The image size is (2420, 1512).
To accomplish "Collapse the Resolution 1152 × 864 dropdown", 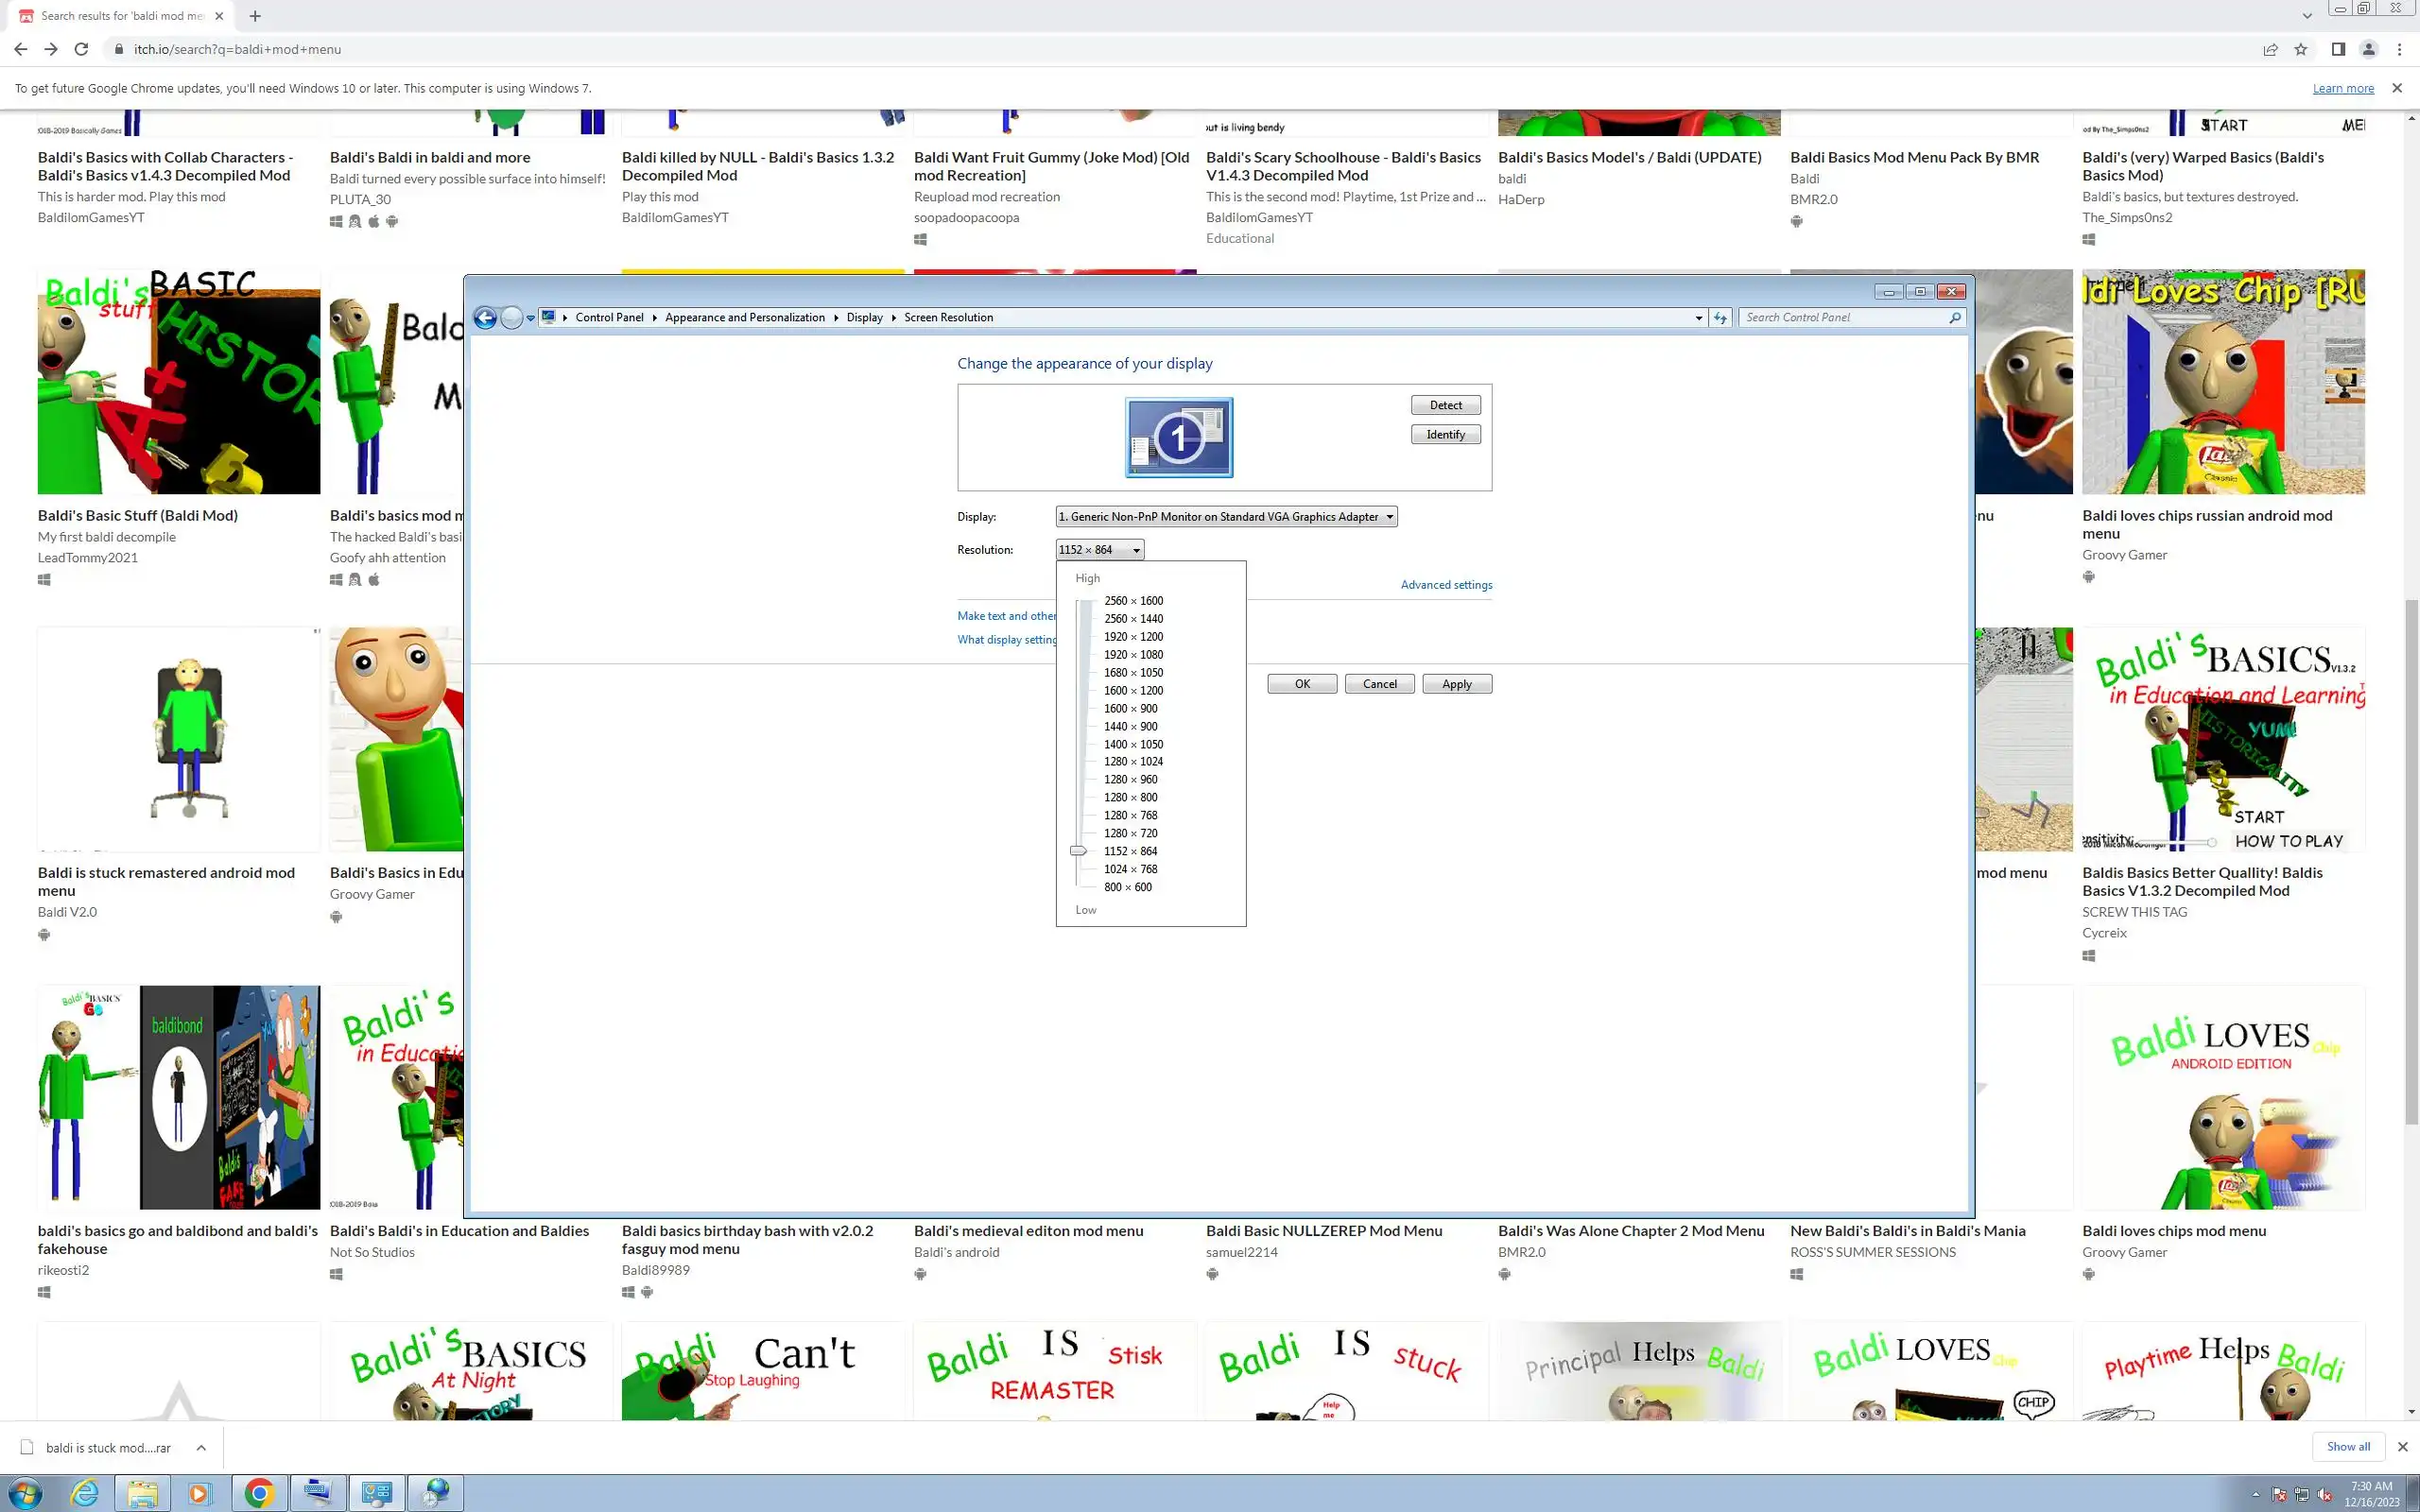I will (x=1099, y=550).
